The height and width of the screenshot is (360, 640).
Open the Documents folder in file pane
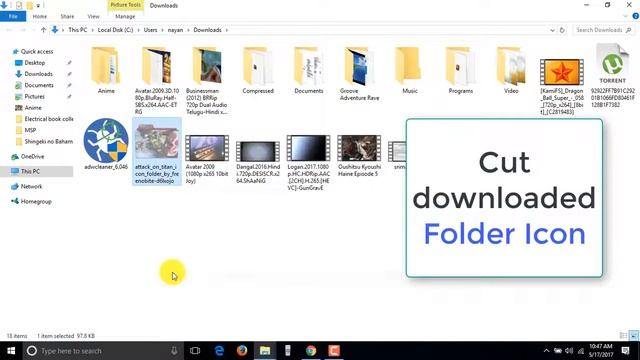tap(309, 70)
